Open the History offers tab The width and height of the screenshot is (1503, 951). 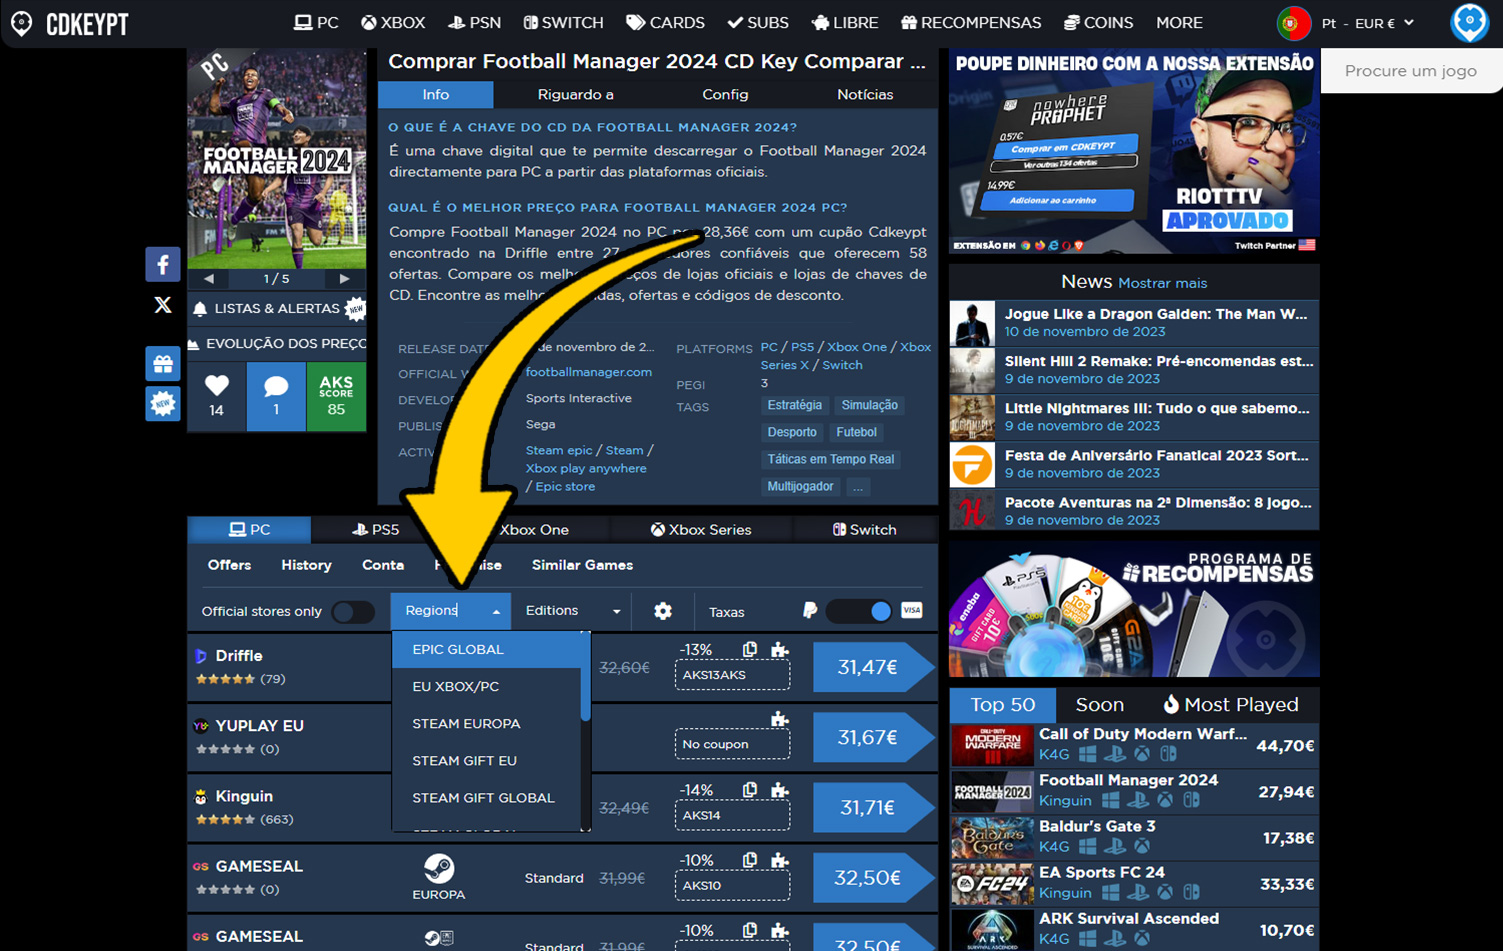click(x=306, y=565)
